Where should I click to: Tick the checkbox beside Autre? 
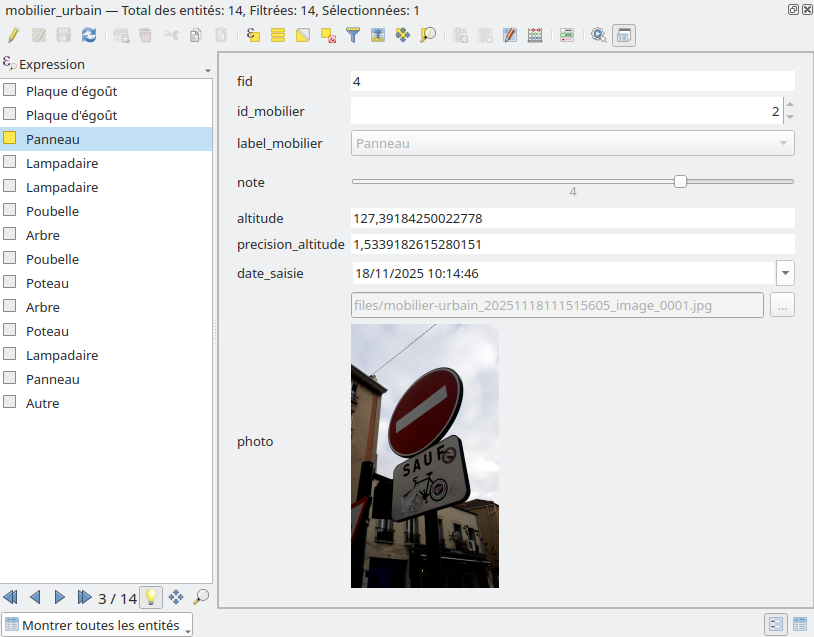click(10, 403)
